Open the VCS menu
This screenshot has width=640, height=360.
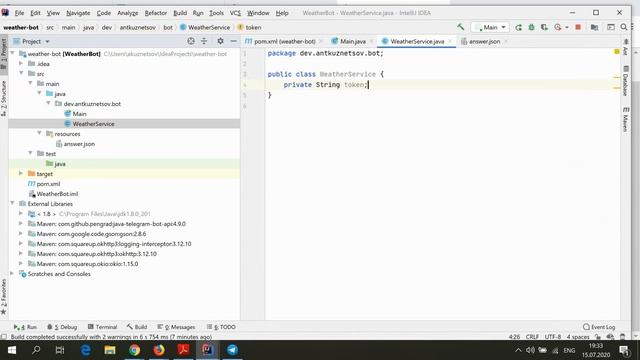[x=235, y=13]
